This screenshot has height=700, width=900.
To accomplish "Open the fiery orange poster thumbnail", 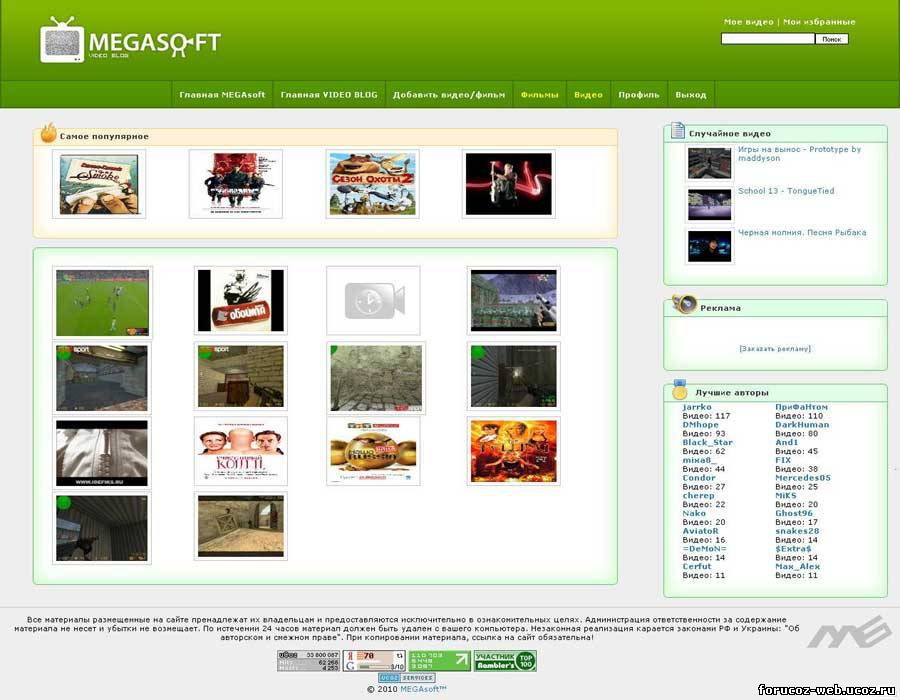I will [514, 451].
